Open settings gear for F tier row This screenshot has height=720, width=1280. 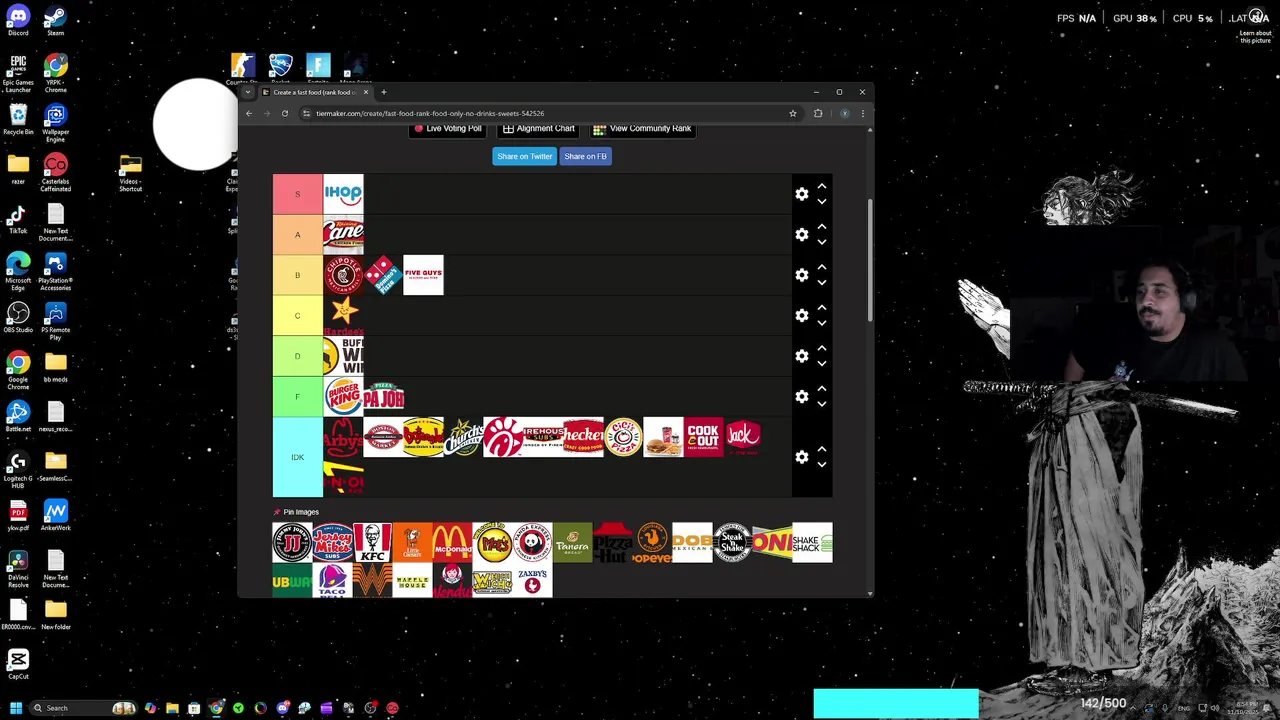pyautogui.click(x=801, y=396)
